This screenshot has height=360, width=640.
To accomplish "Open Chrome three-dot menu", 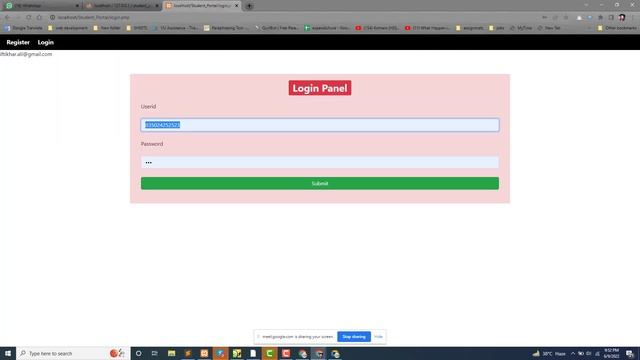I will click(633, 18).
